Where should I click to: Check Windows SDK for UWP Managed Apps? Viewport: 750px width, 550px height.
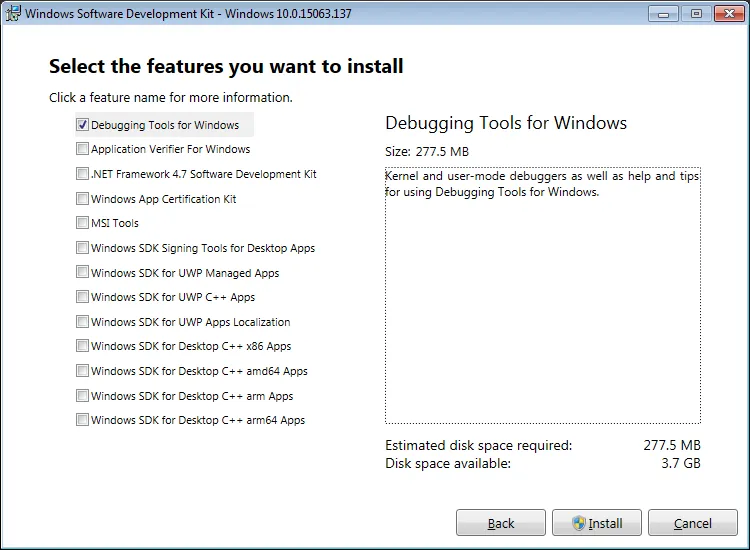pyautogui.click(x=82, y=272)
